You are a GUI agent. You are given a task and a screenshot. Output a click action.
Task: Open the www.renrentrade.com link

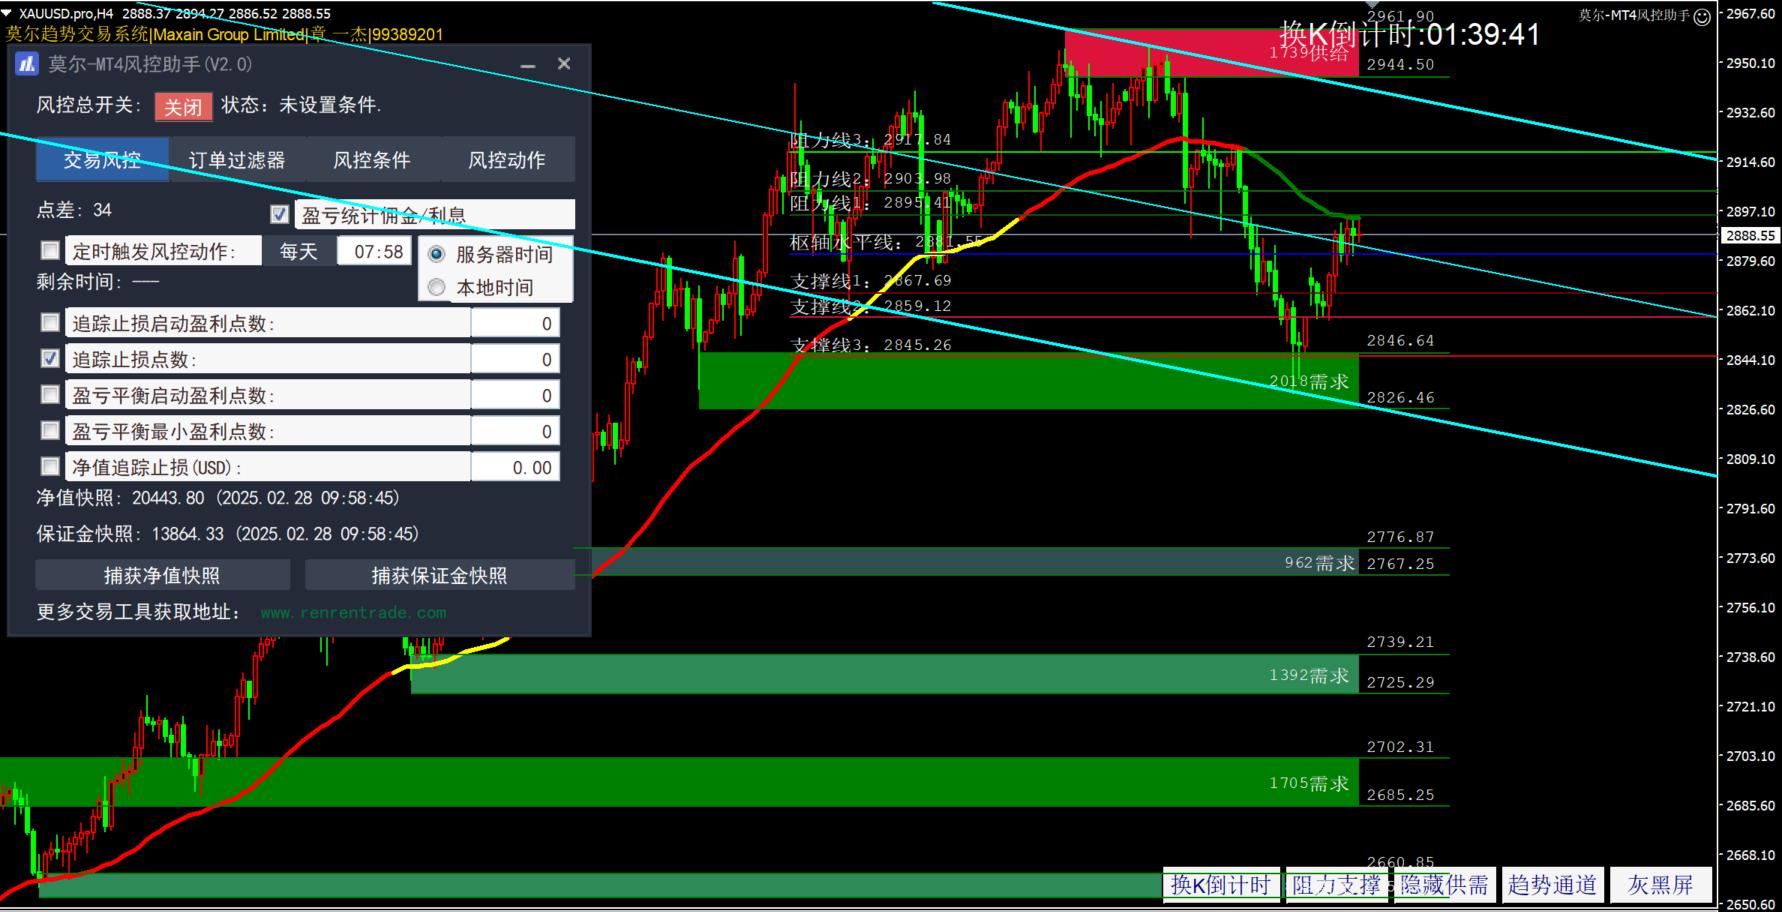click(353, 612)
